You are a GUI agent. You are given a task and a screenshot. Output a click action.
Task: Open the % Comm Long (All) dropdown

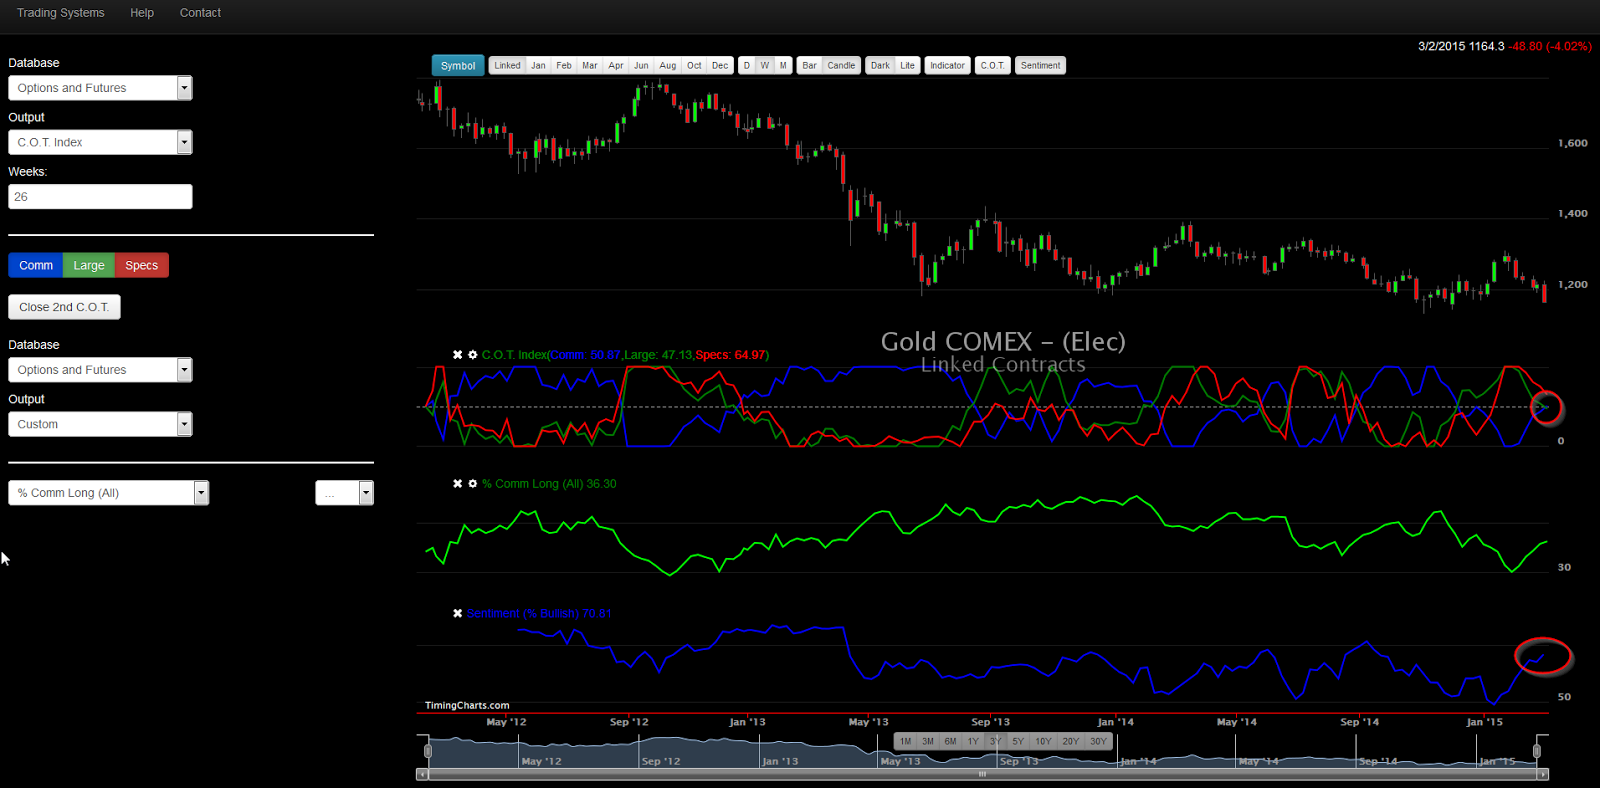click(x=108, y=493)
